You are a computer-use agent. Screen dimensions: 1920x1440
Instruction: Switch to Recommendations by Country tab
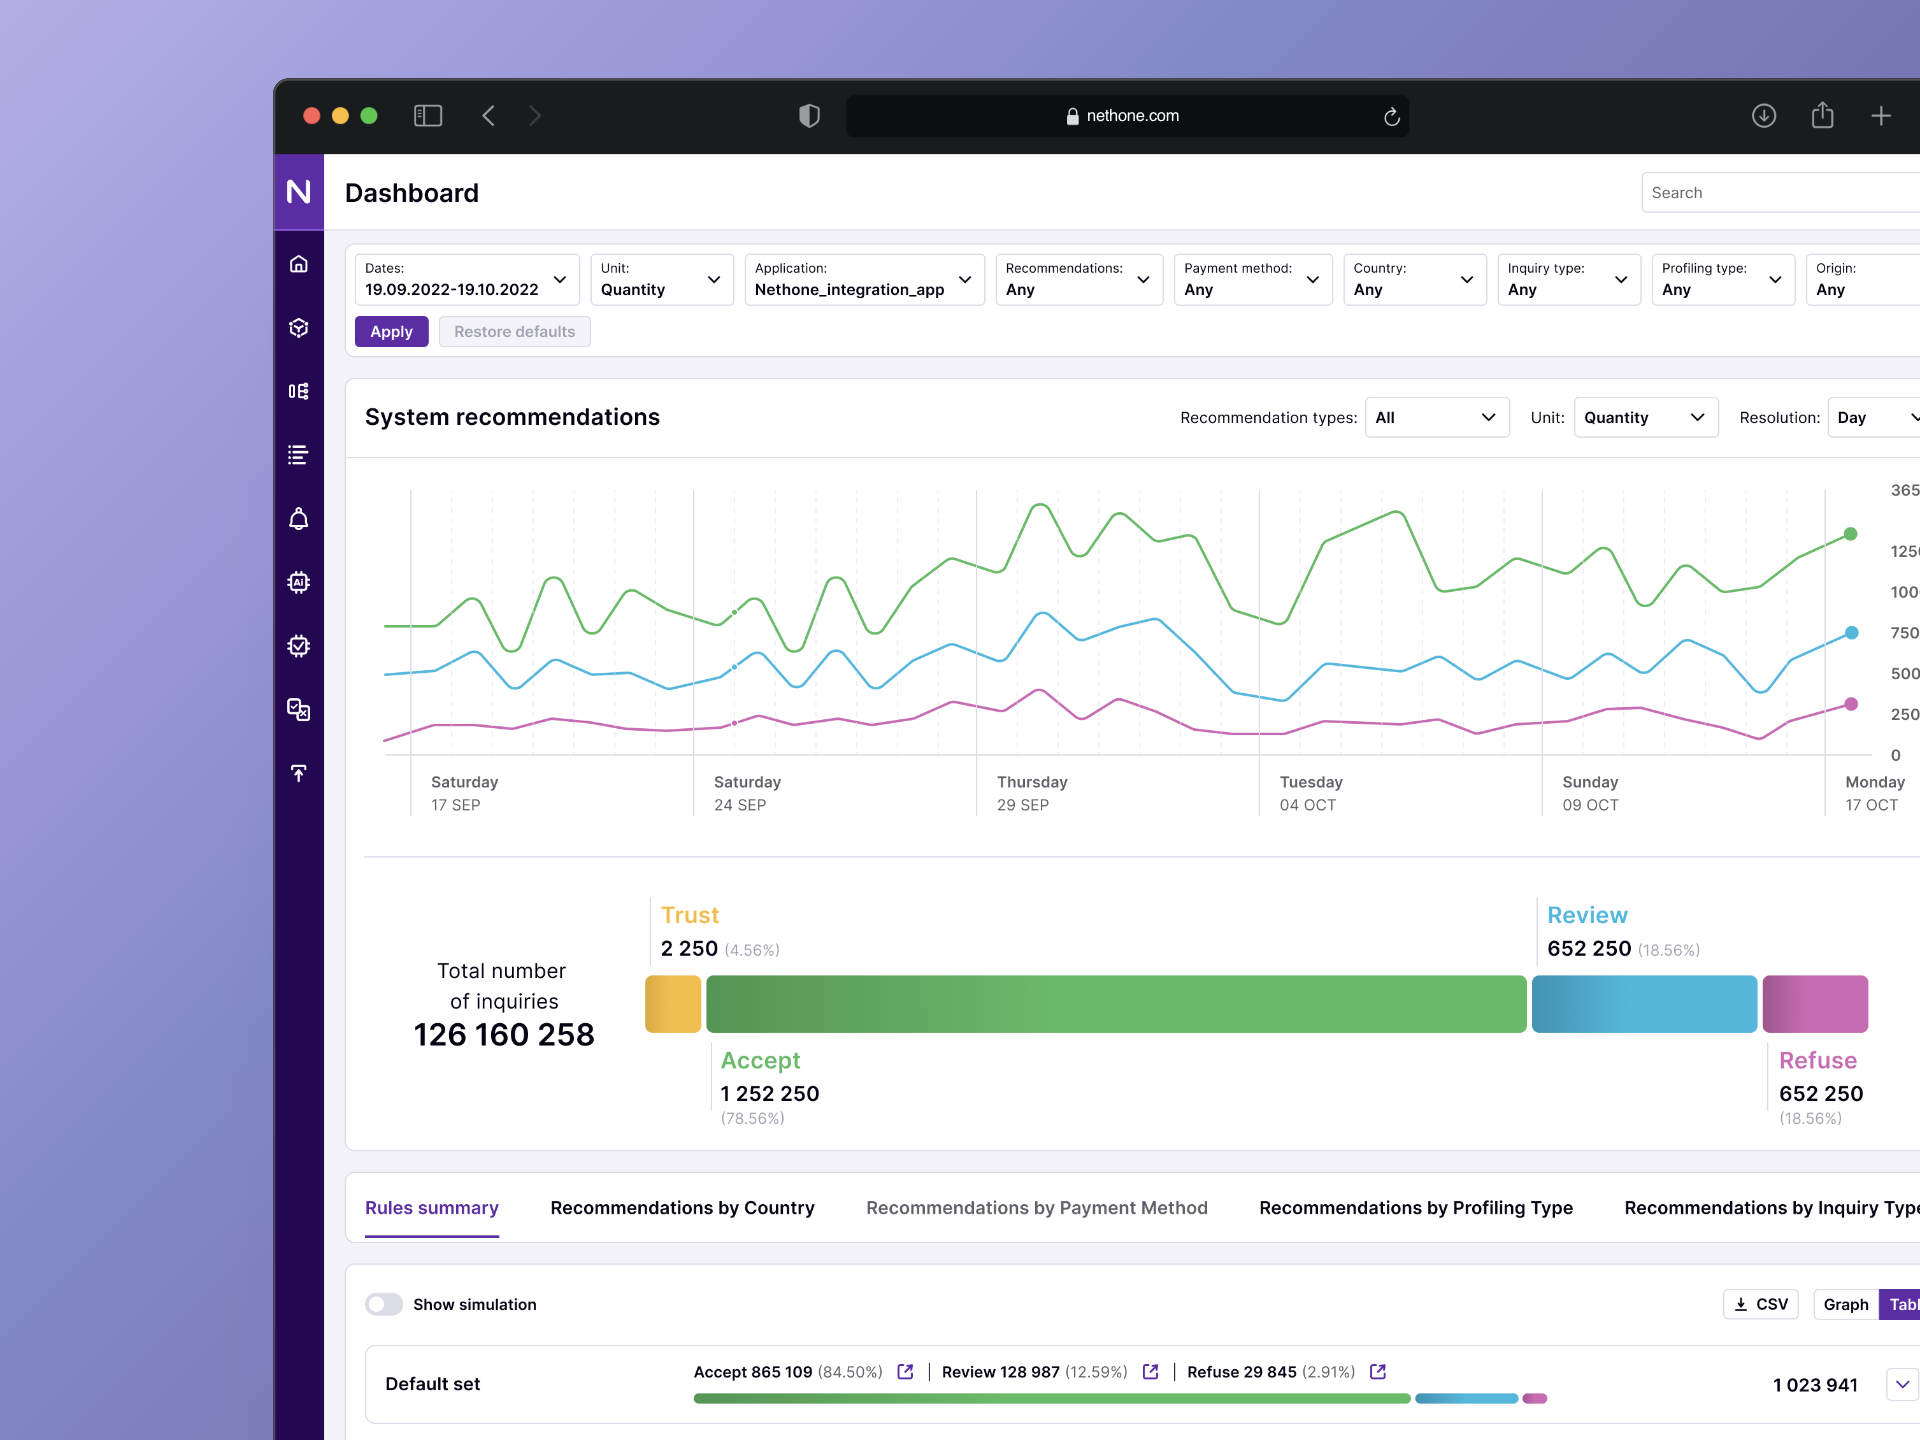(x=682, y=1208)
